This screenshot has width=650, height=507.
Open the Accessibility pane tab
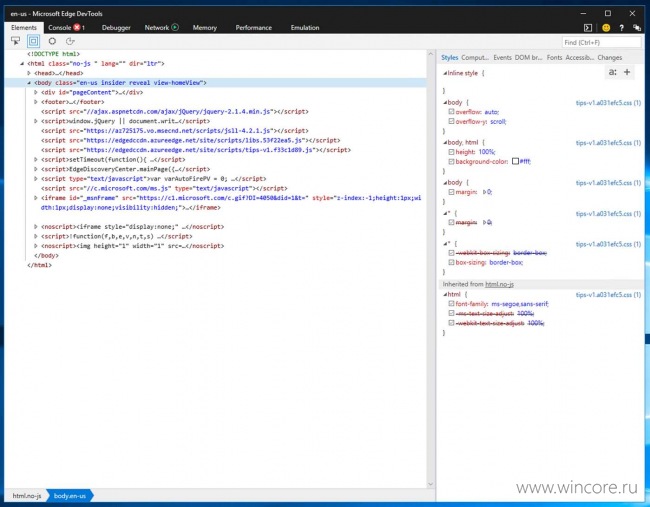580,58
